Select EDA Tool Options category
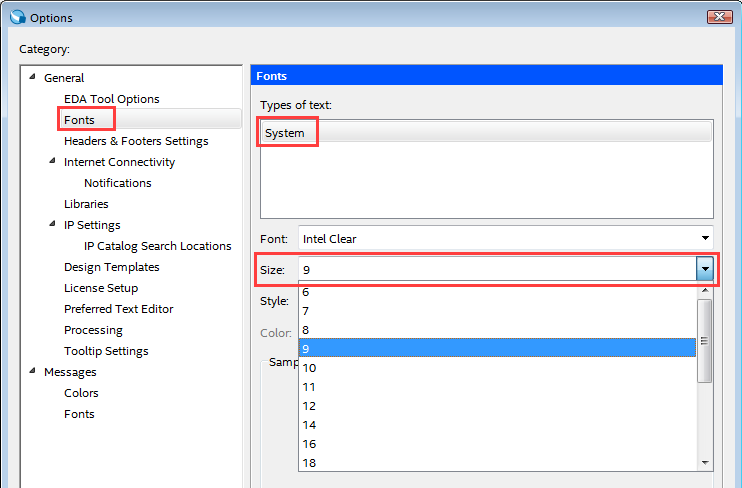 click(x=111, y=99)
